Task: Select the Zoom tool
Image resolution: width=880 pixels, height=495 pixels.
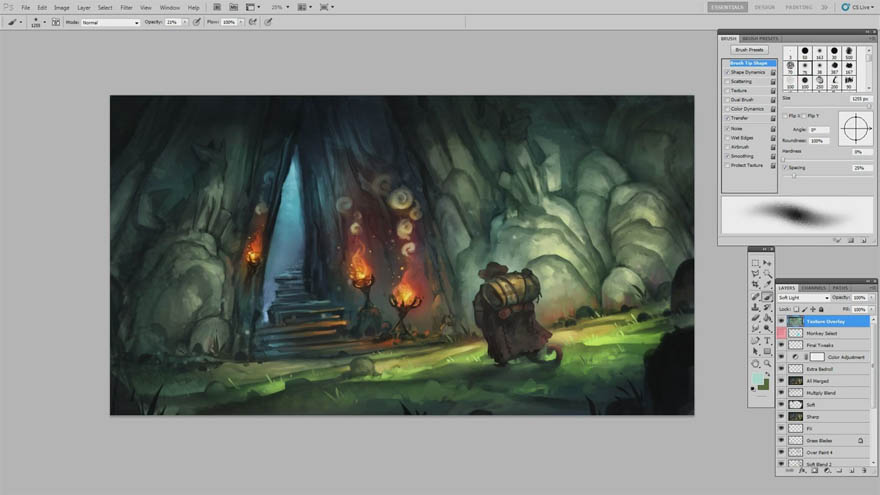Action: 767,364
